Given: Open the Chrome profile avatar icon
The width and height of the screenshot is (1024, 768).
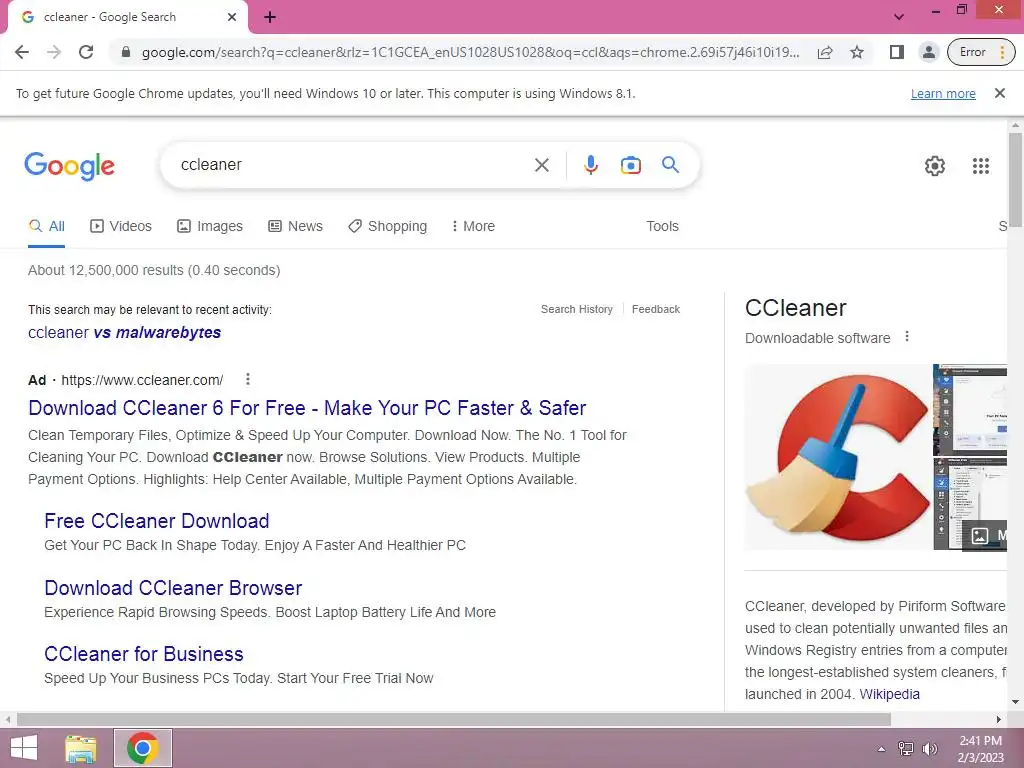Looking at the screenshot, I should (x=929, y=52).
